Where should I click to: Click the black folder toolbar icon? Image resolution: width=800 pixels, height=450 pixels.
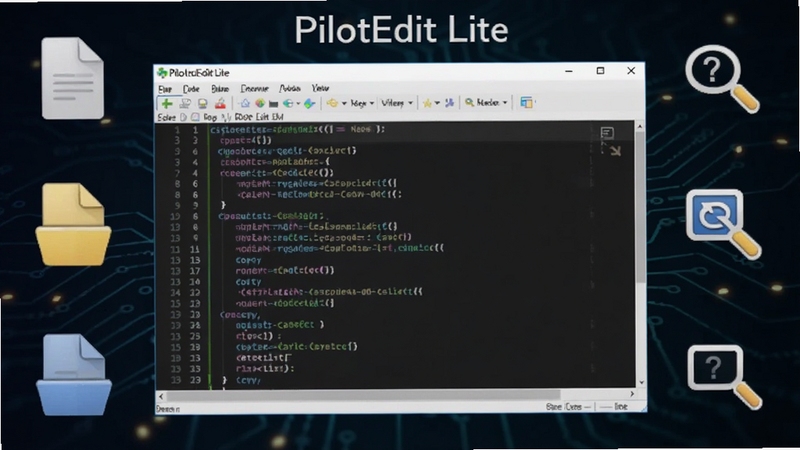[273, 104]
